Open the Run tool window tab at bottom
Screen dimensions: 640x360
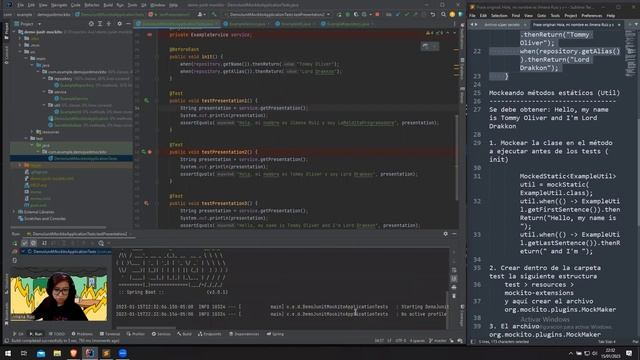[36, 334]
